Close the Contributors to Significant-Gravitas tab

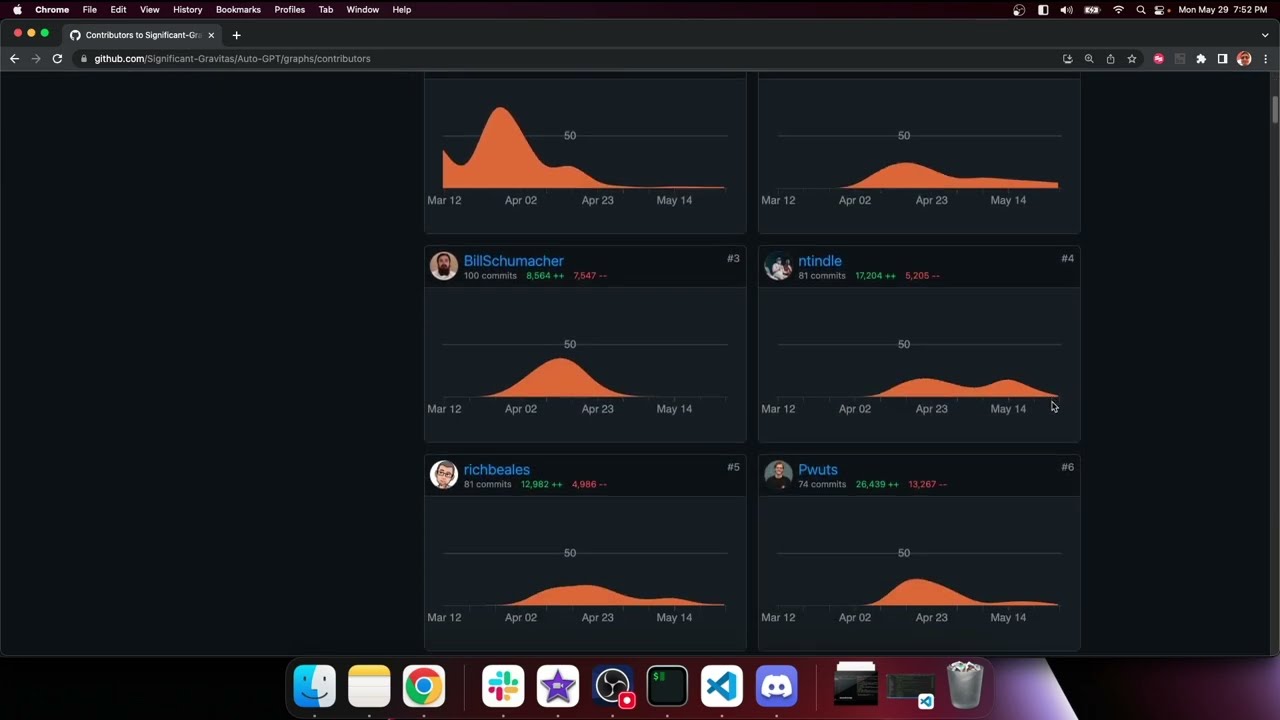(211, 35)
